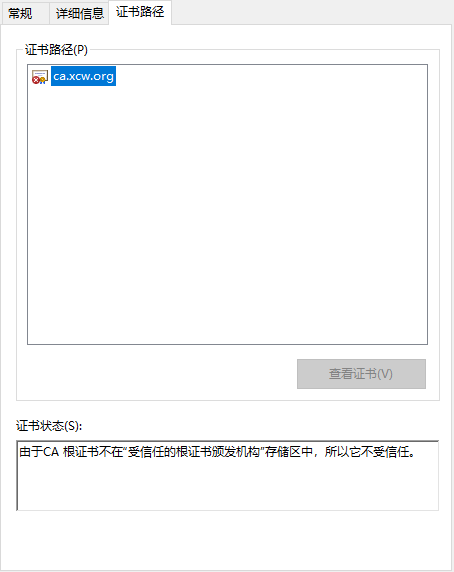454x572 pixels.
Task: Click the blank dialog area below 证书状态 box
Action: (x=226, y=540)
